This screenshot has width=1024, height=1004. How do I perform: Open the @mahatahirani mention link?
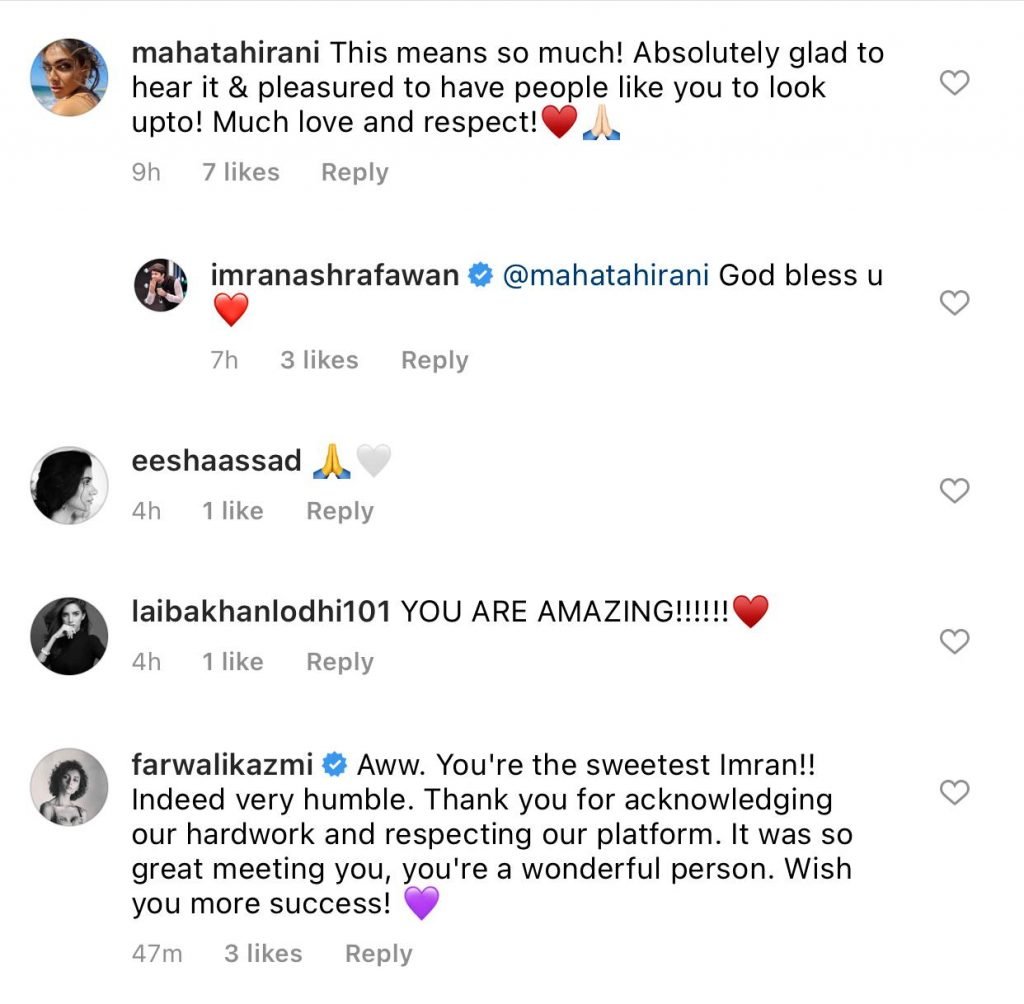pyautogui.click(x=605, y=276)
